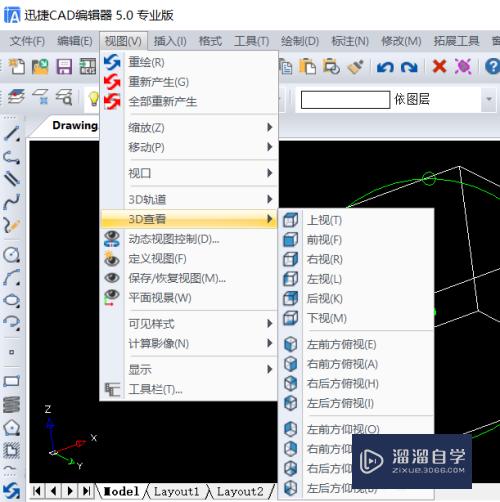The image size is (500, 502).
Task: Click the Top view cube icon
Action: [290, 220]
